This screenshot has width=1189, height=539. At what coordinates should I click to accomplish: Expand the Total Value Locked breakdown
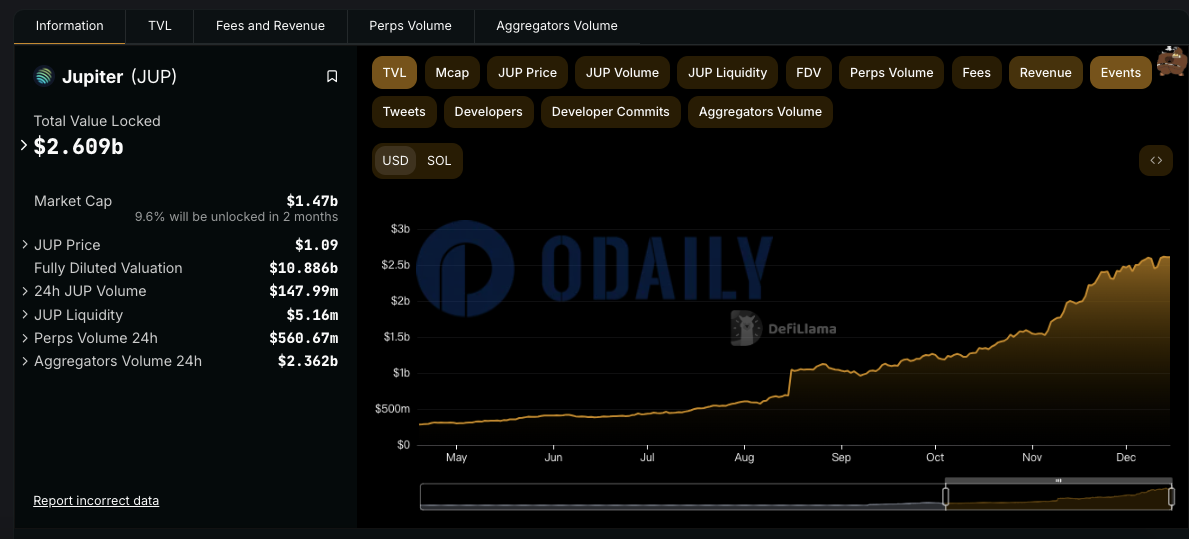click(24, 146)
